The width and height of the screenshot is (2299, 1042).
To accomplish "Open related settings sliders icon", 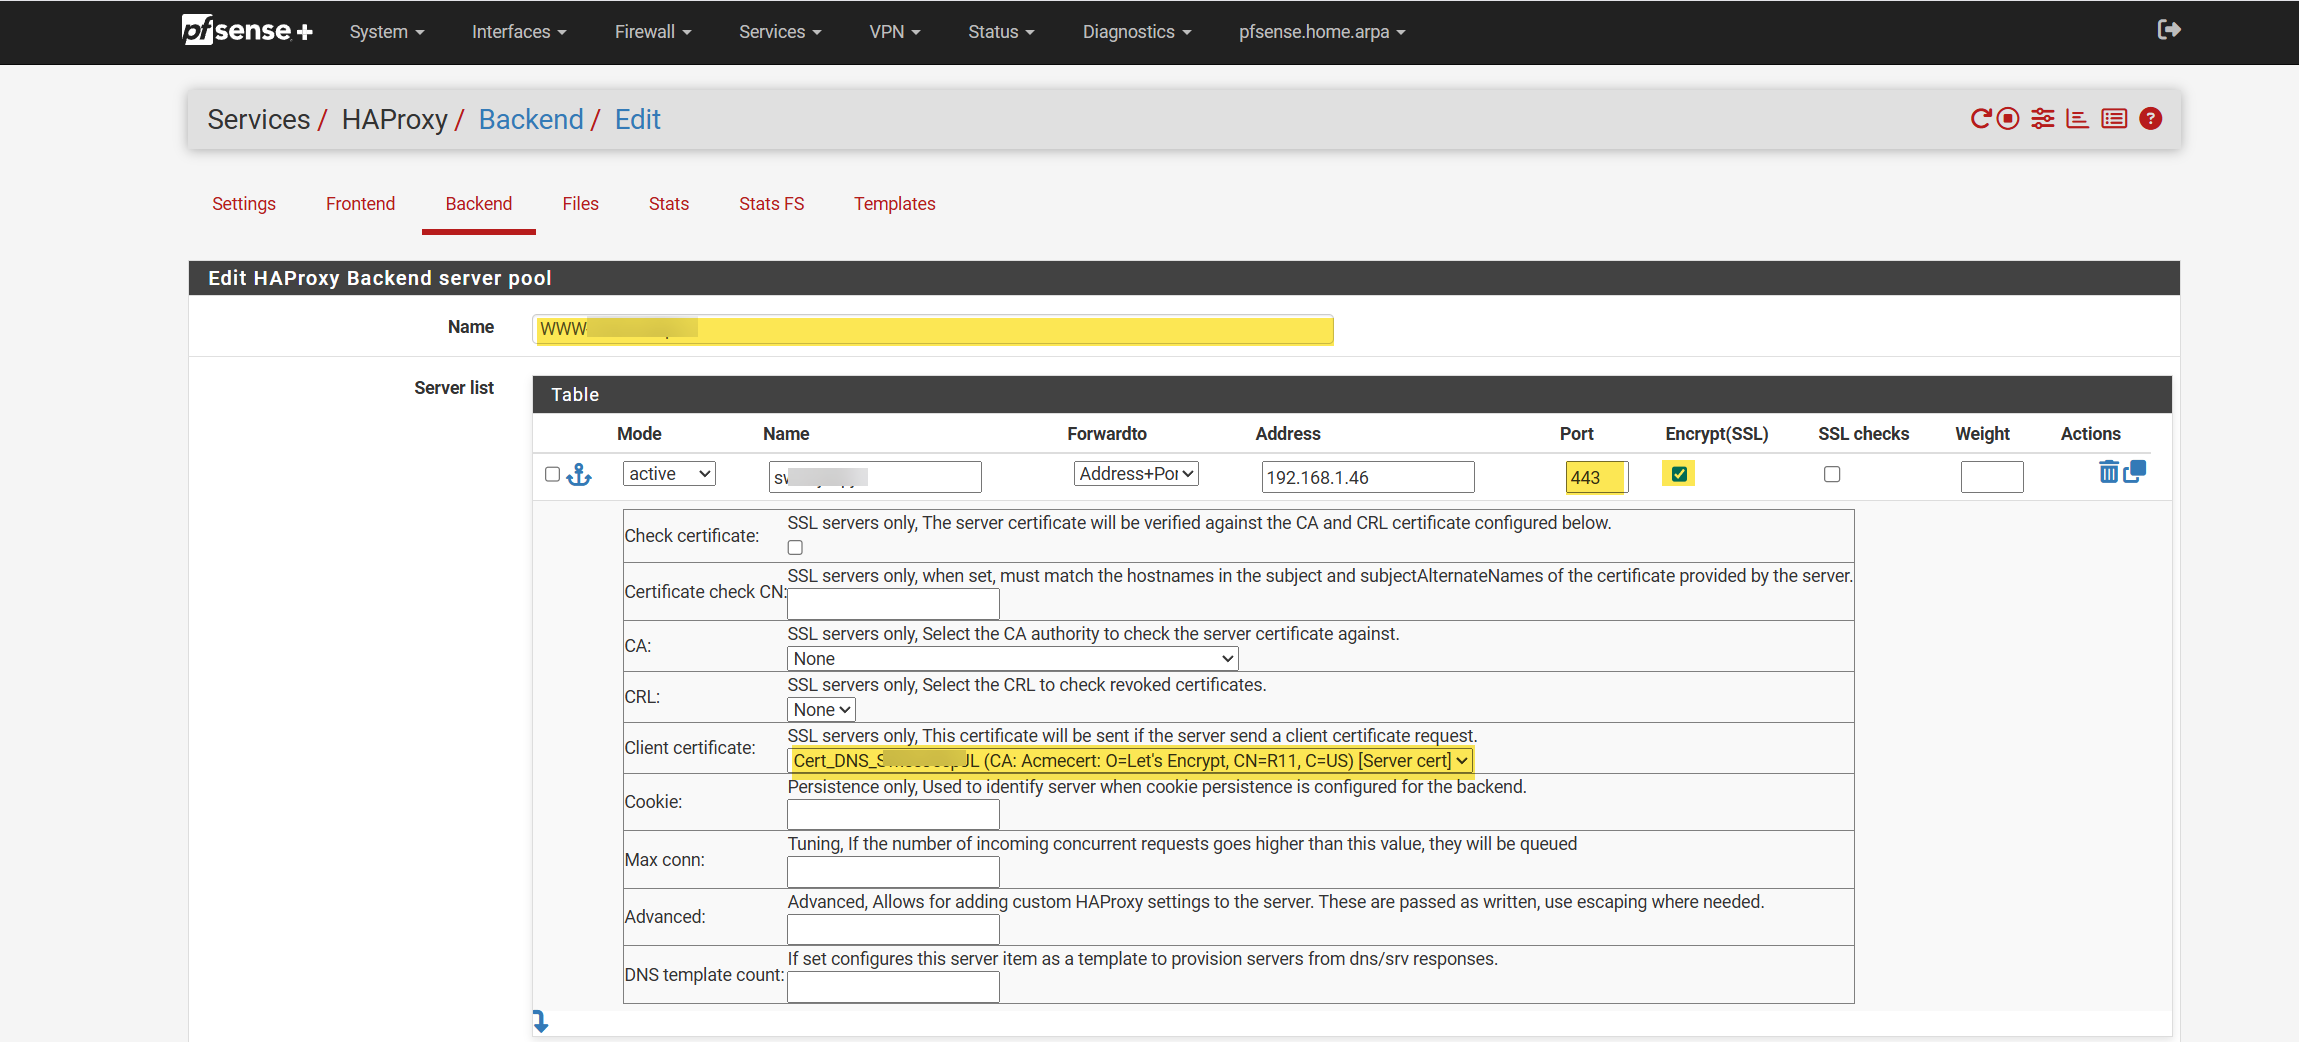I will click(2043, 119).
